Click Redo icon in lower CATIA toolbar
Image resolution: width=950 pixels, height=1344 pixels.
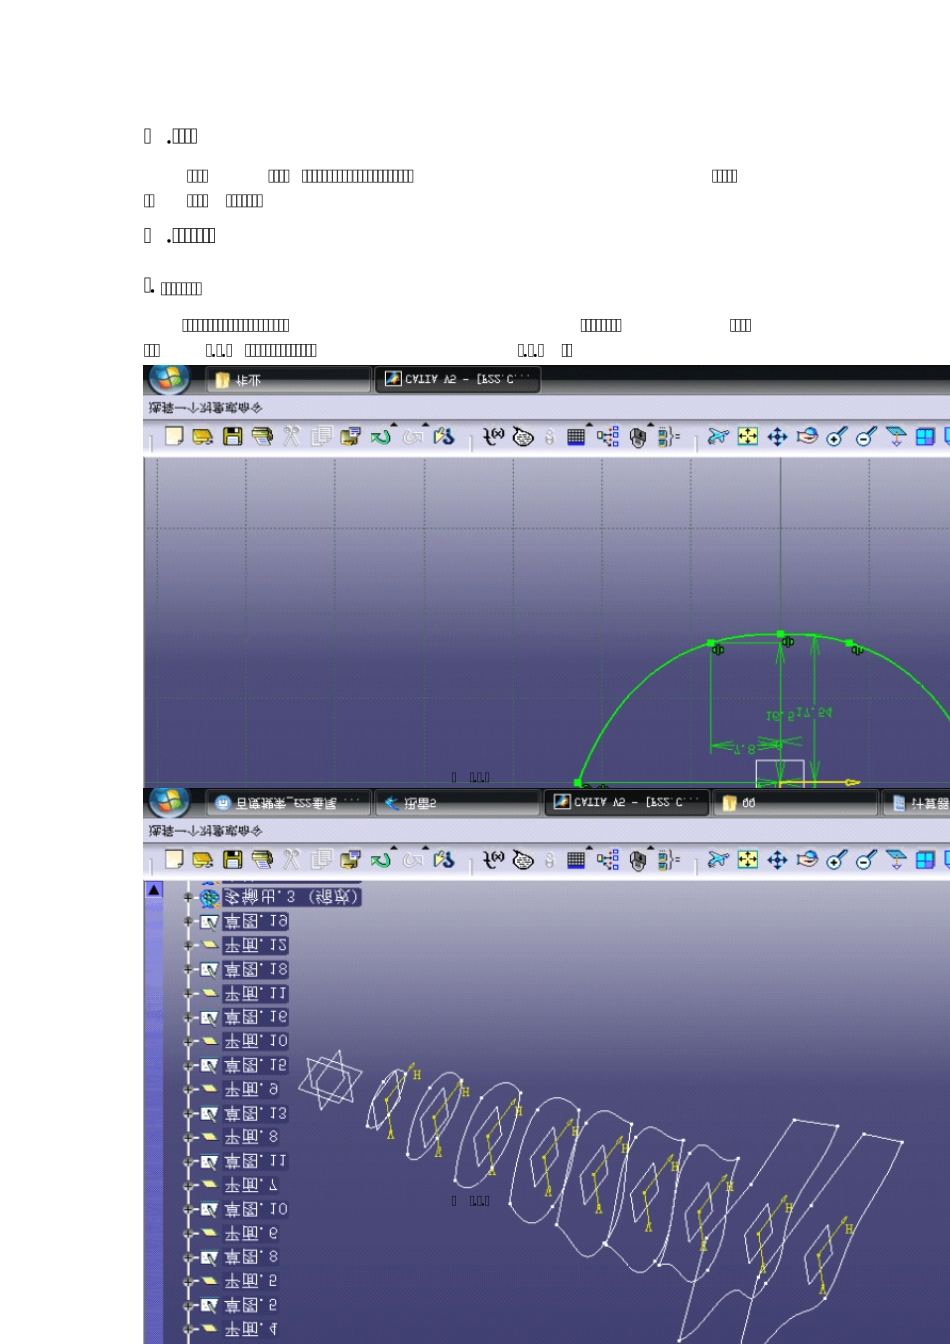point(412,860)
